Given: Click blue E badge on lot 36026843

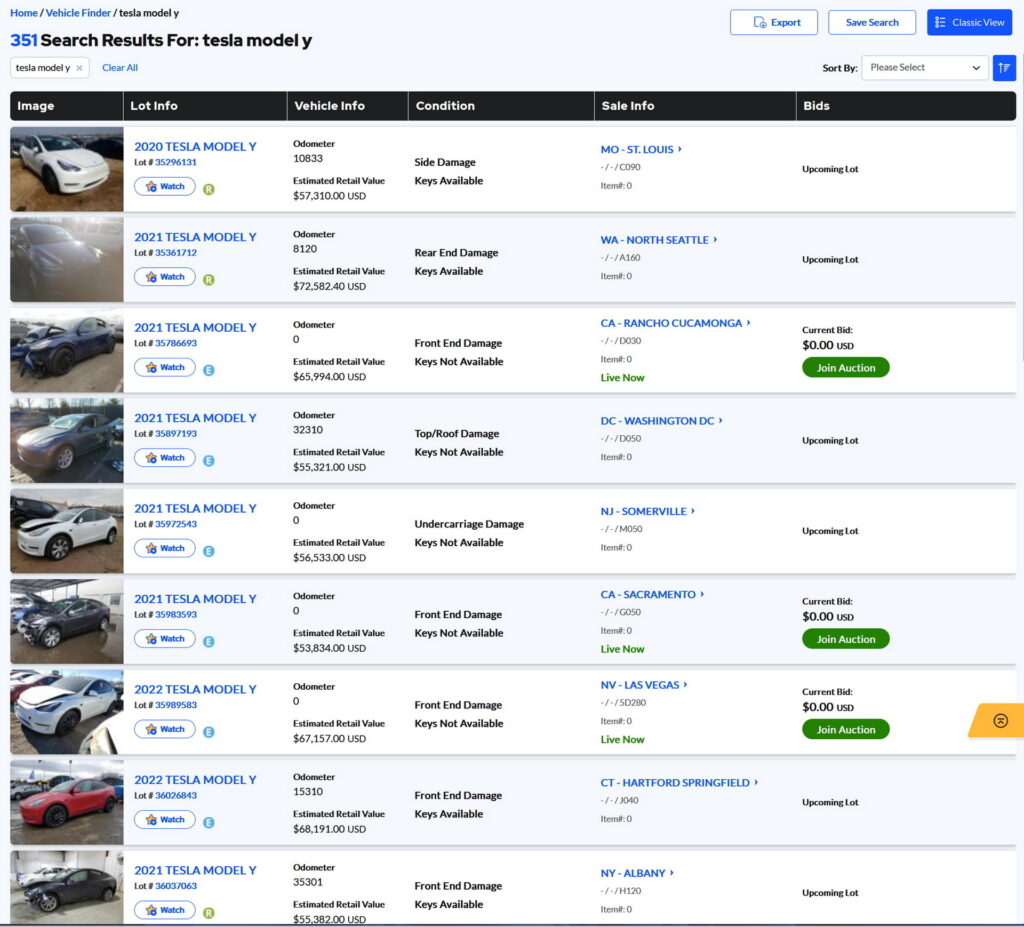Looking at the screenshot, I should click(209, 821).
